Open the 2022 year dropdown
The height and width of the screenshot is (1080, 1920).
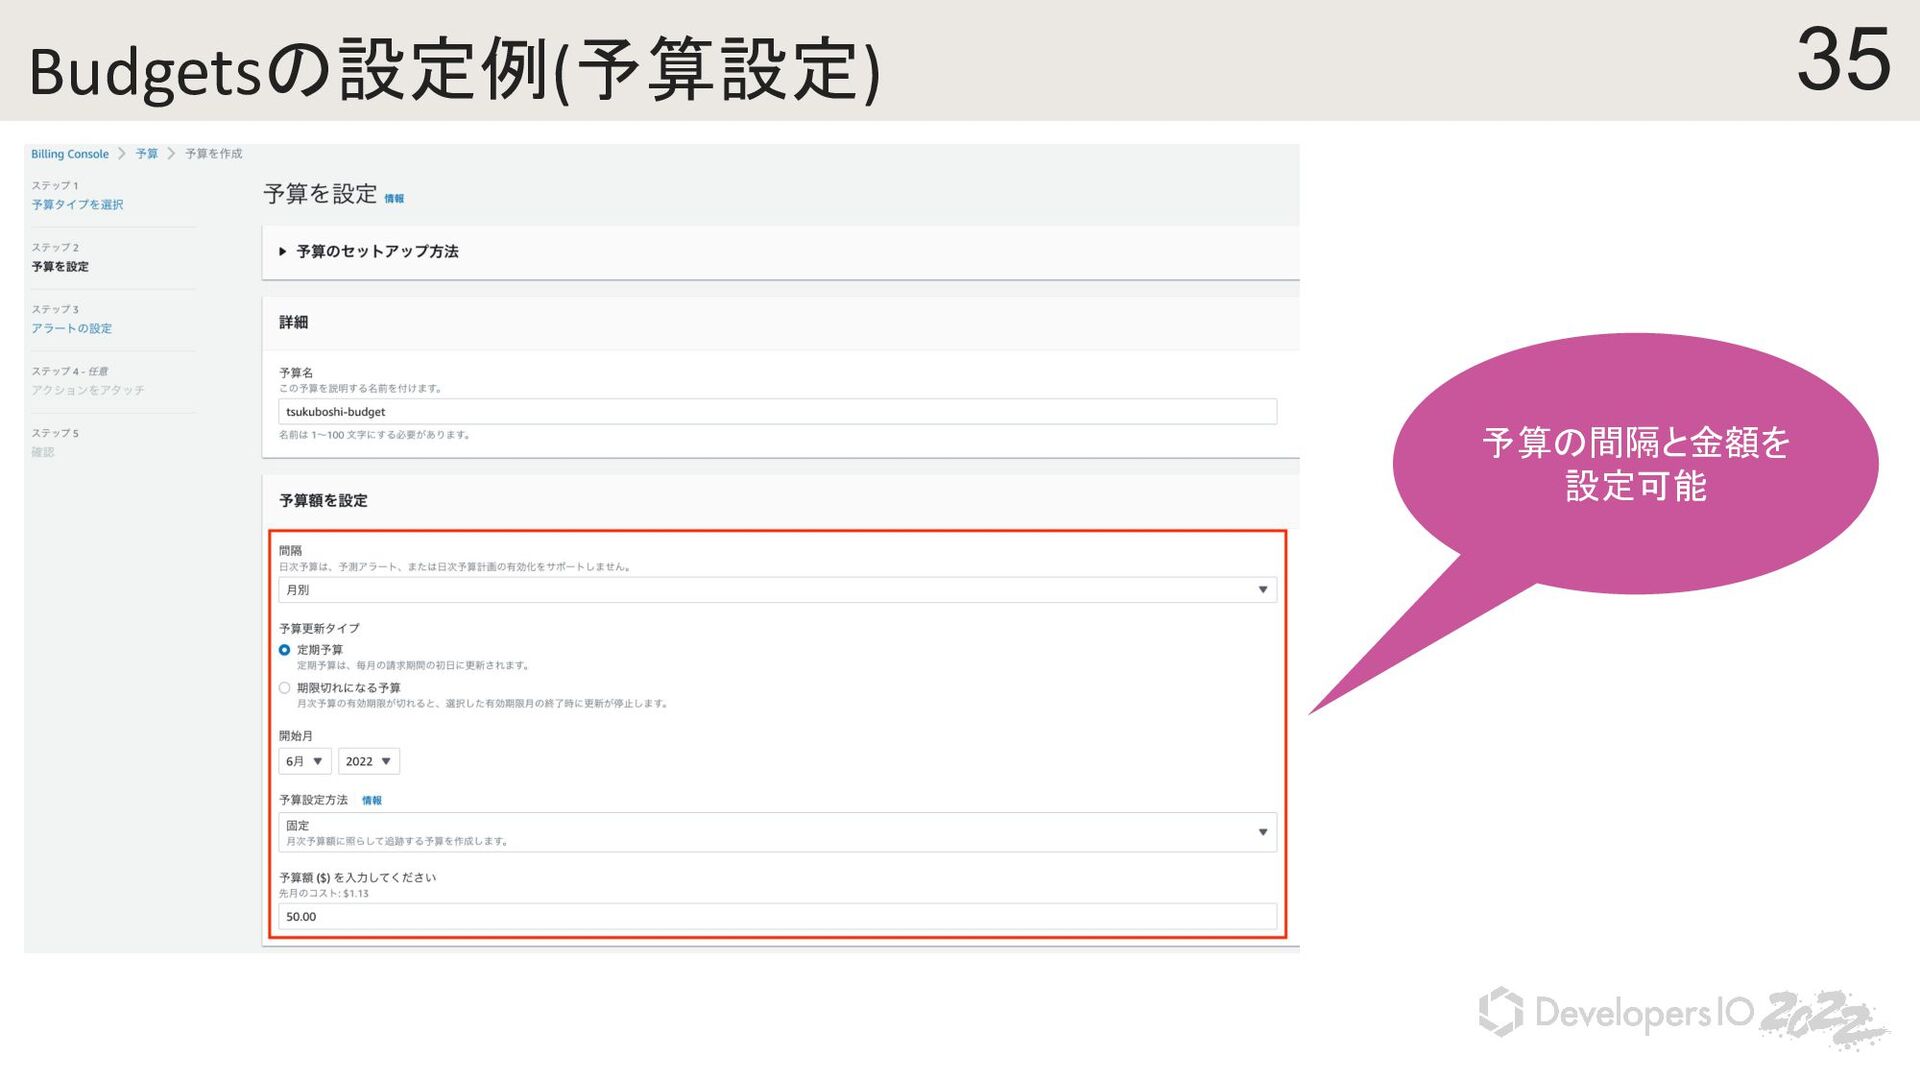coord(369,762)
